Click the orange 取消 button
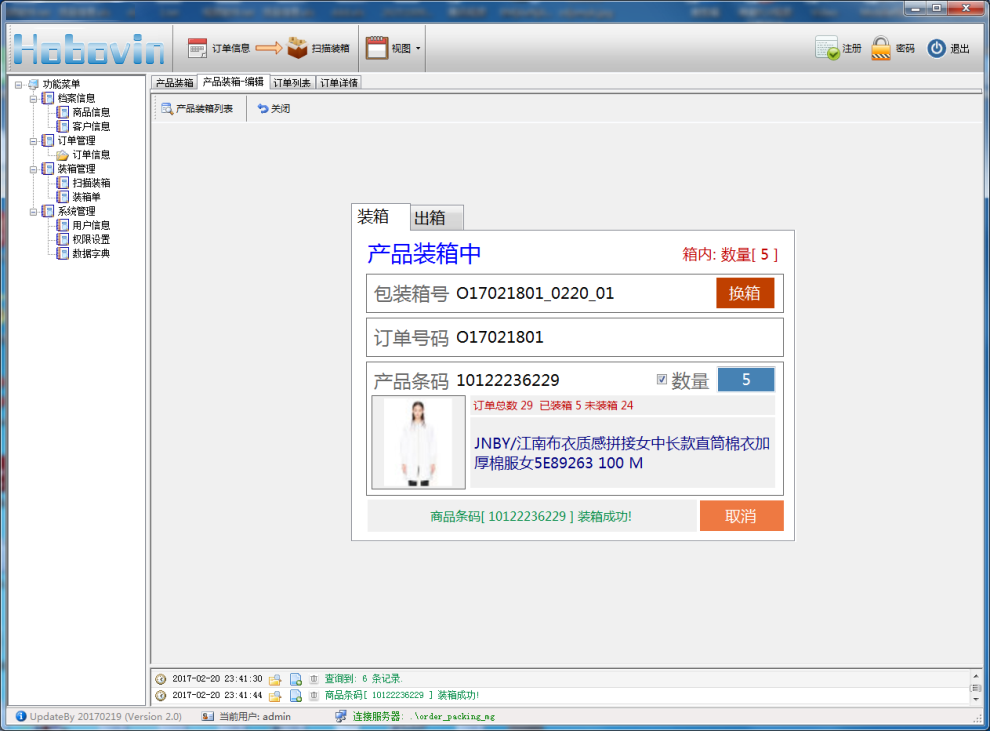Screen dimensions: 990x731 tap(740, 516)
